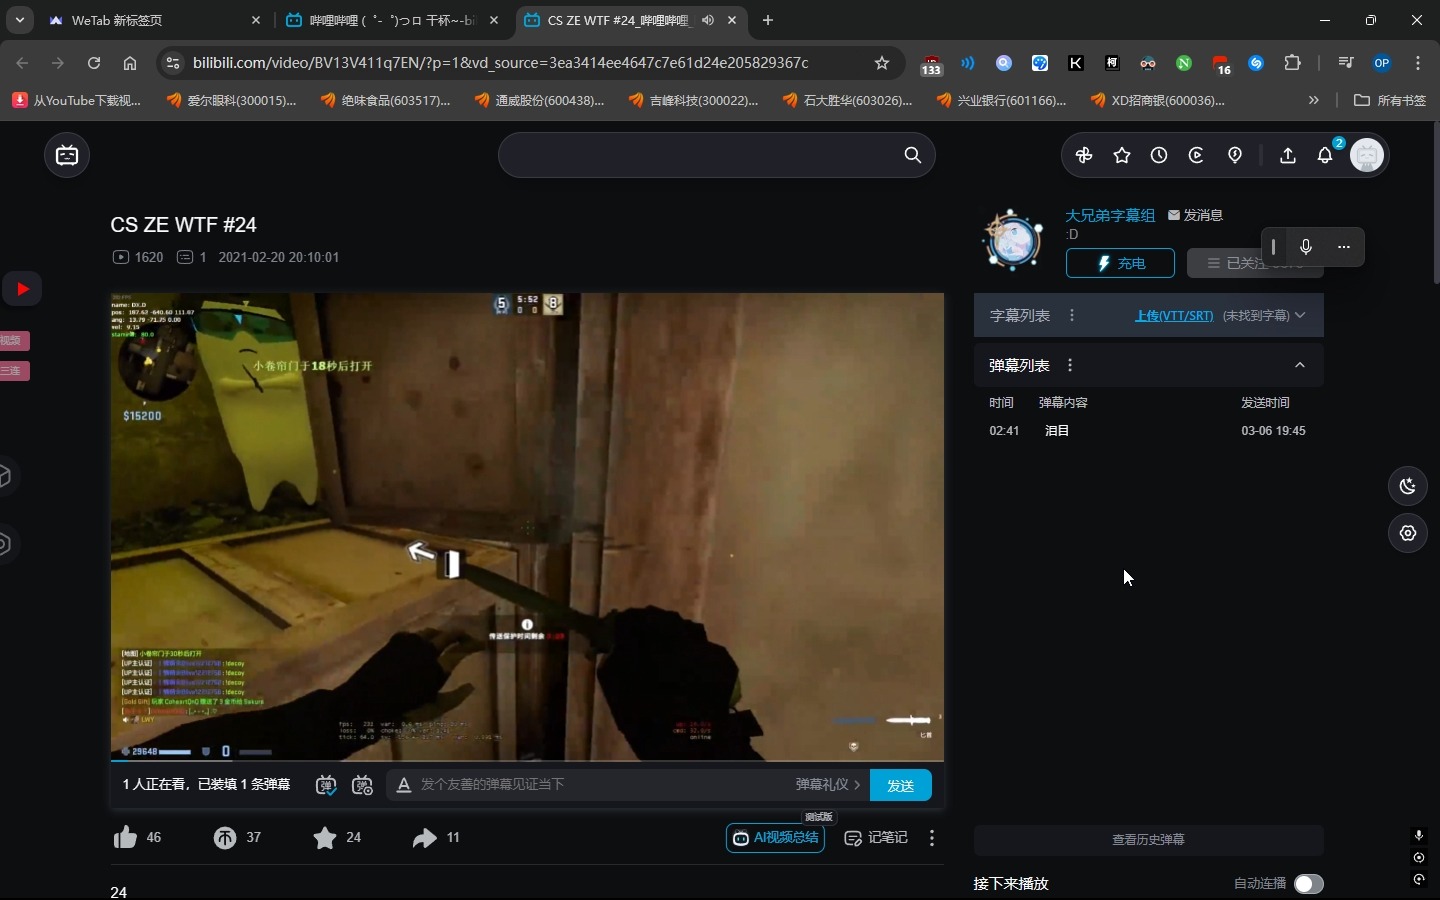
Task: Click the Bilibili search input field
Action: [x=700, y=155]
